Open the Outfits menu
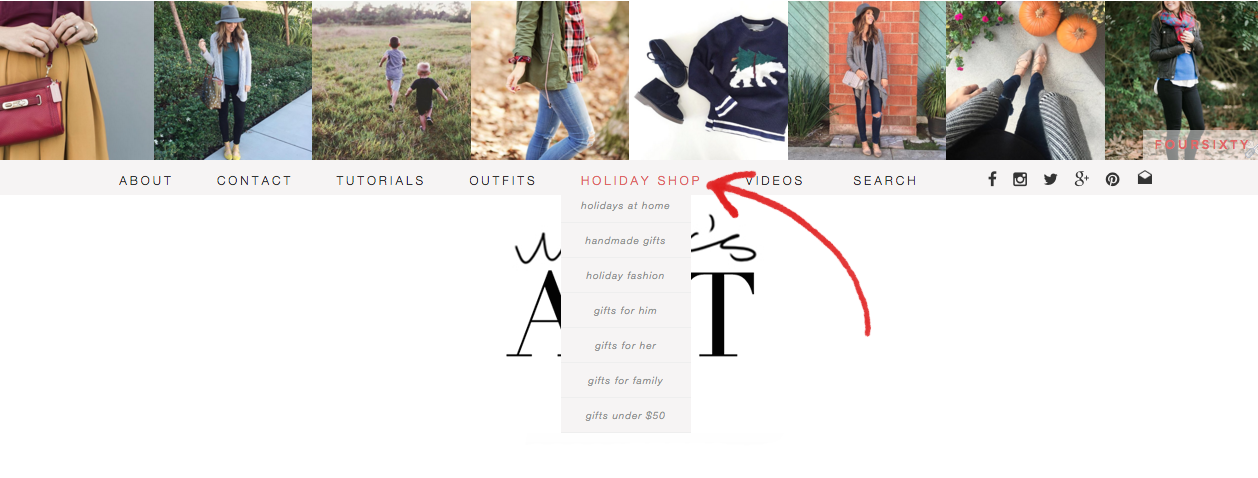Image resolution: width=1258 pixels, height=478 pixels. coord(503,181)
